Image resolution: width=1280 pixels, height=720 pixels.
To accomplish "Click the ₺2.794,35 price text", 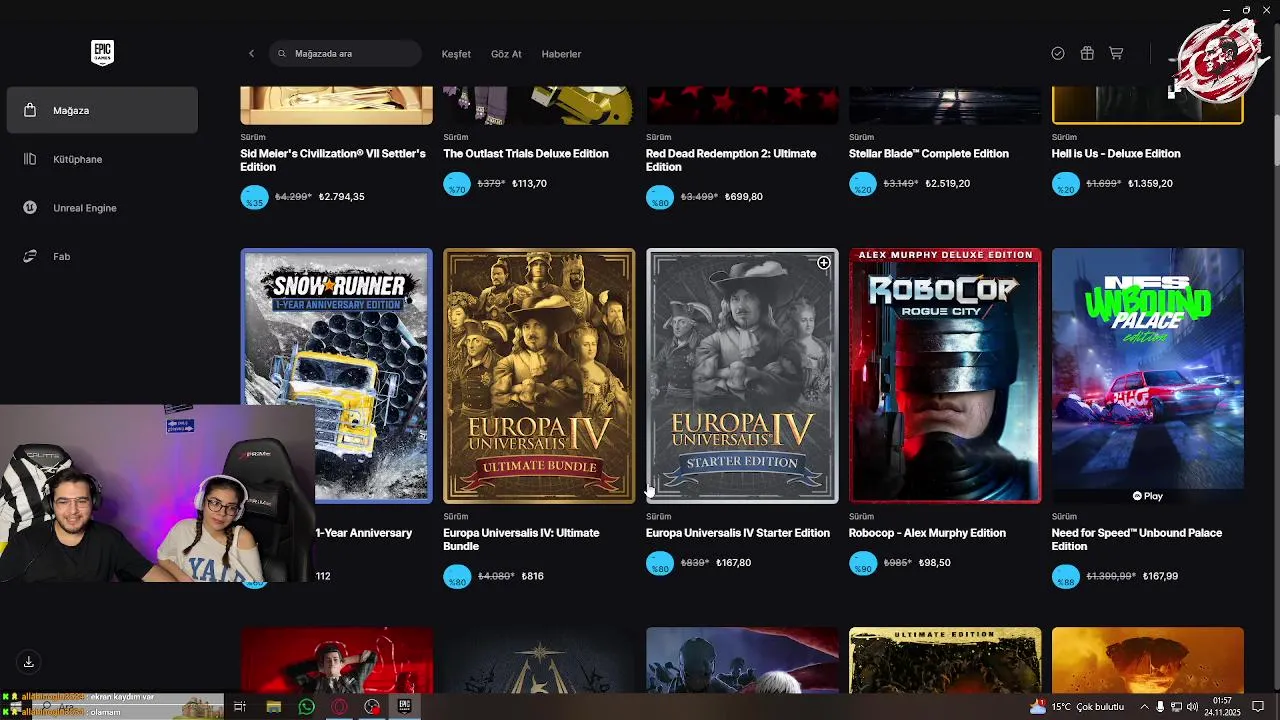I will click(x=341, y=197).
